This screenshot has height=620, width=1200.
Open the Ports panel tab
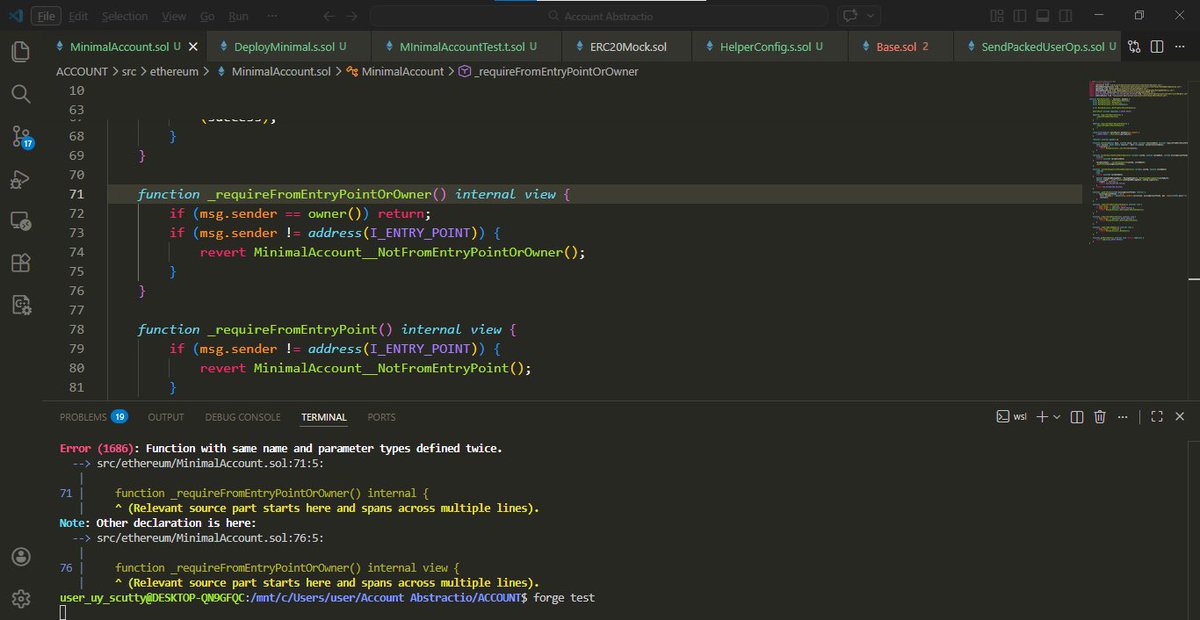click(381, 417)
